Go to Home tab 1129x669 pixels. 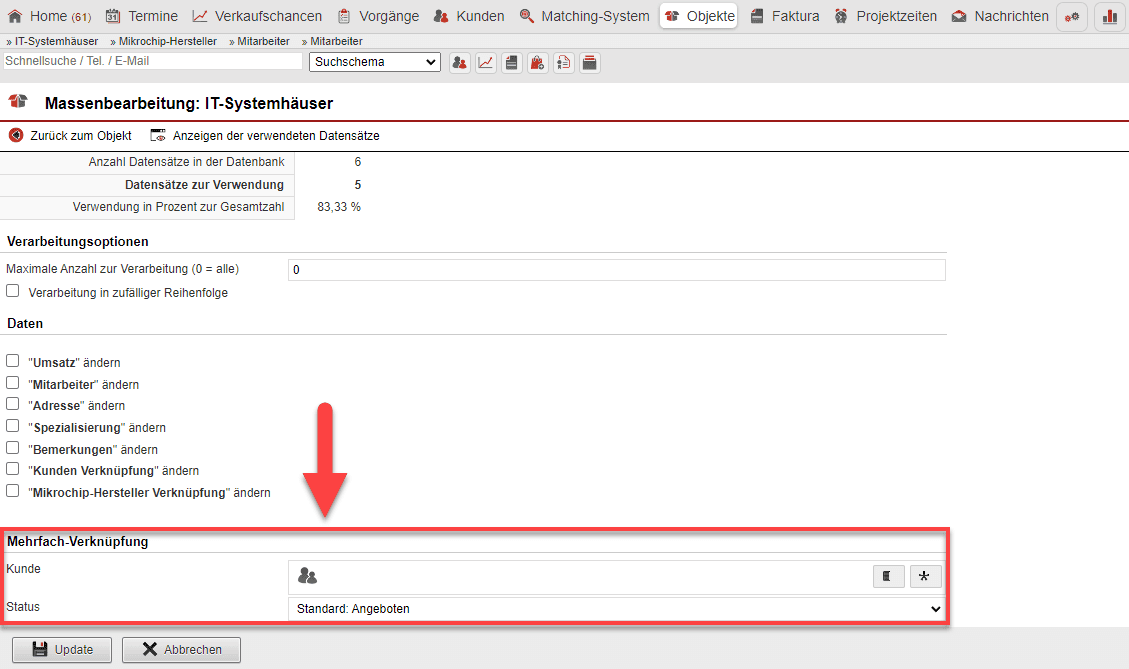click(x=49, y=16)
